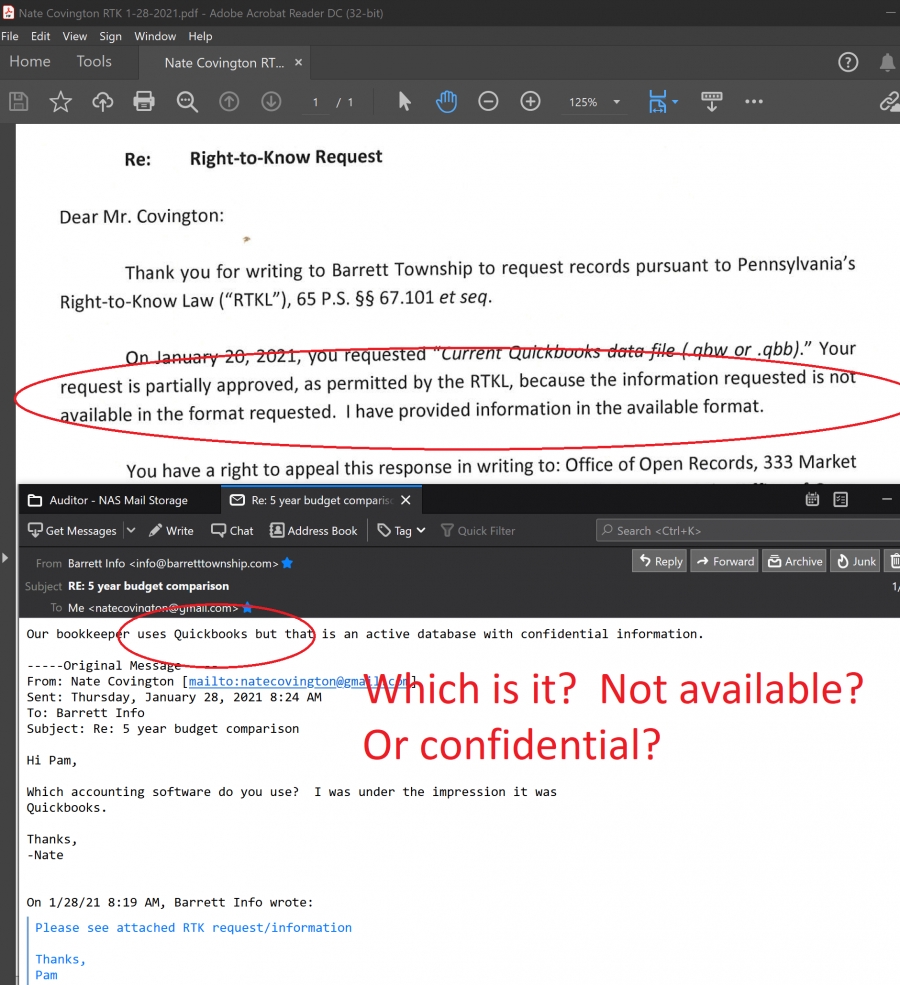Open the Acrobat Sign menu

click(x=111, y=36)
